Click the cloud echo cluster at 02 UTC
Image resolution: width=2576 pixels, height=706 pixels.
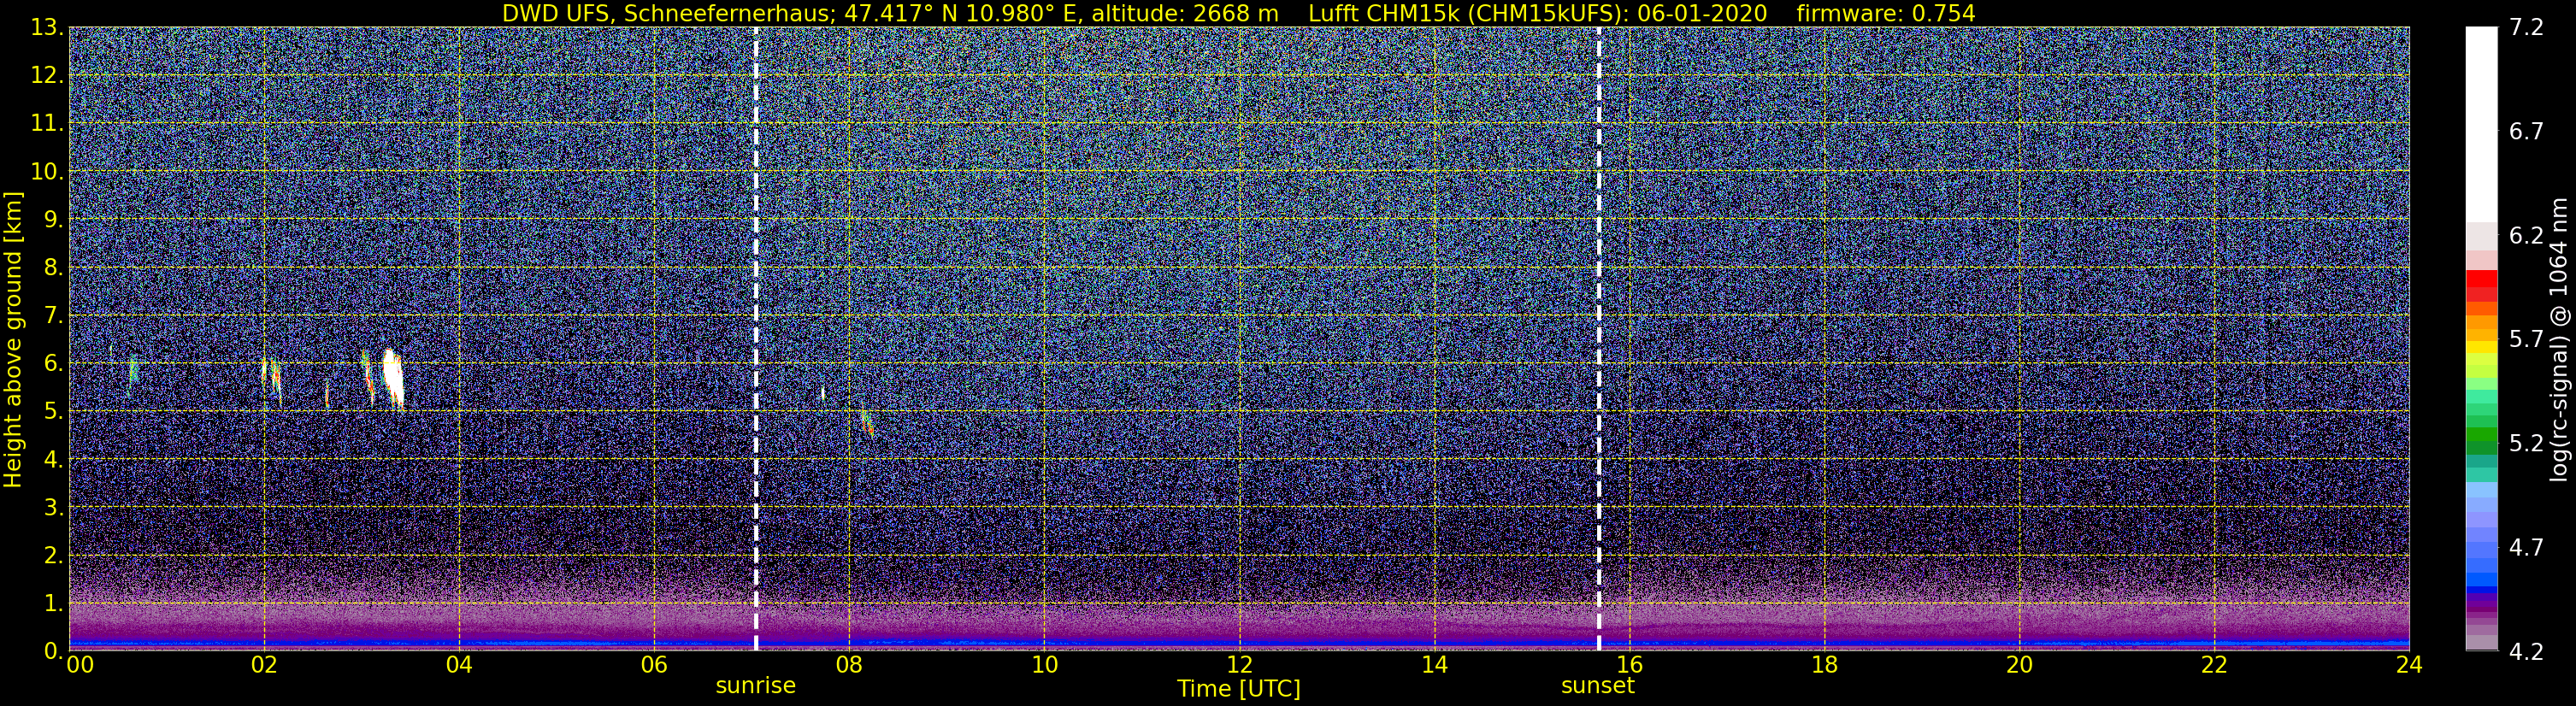tap(271, 380)
